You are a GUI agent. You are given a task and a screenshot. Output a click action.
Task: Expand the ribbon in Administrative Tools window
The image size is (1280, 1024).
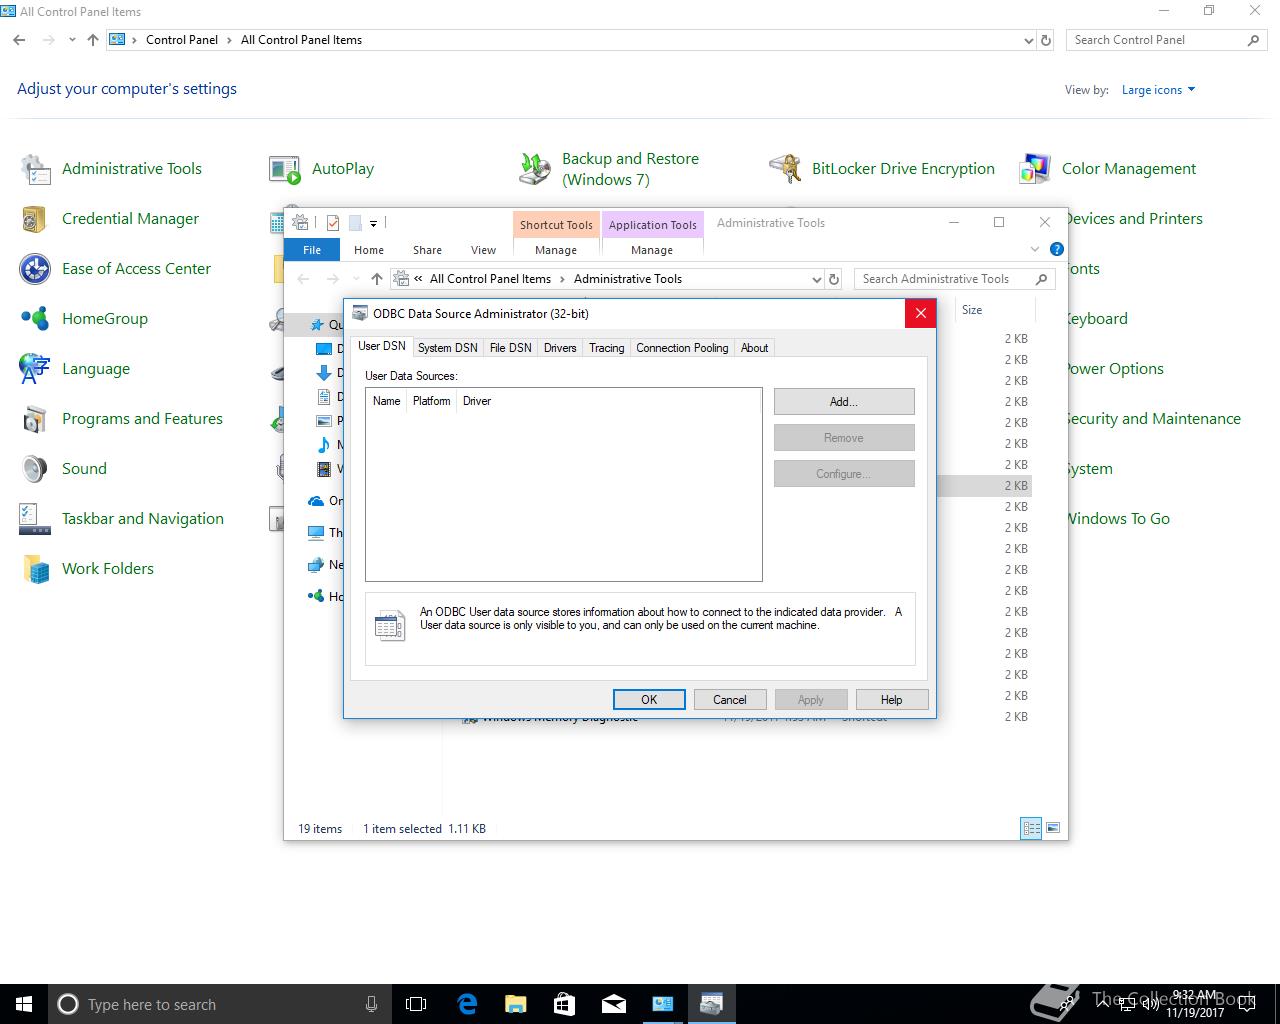click(1035, 249)
